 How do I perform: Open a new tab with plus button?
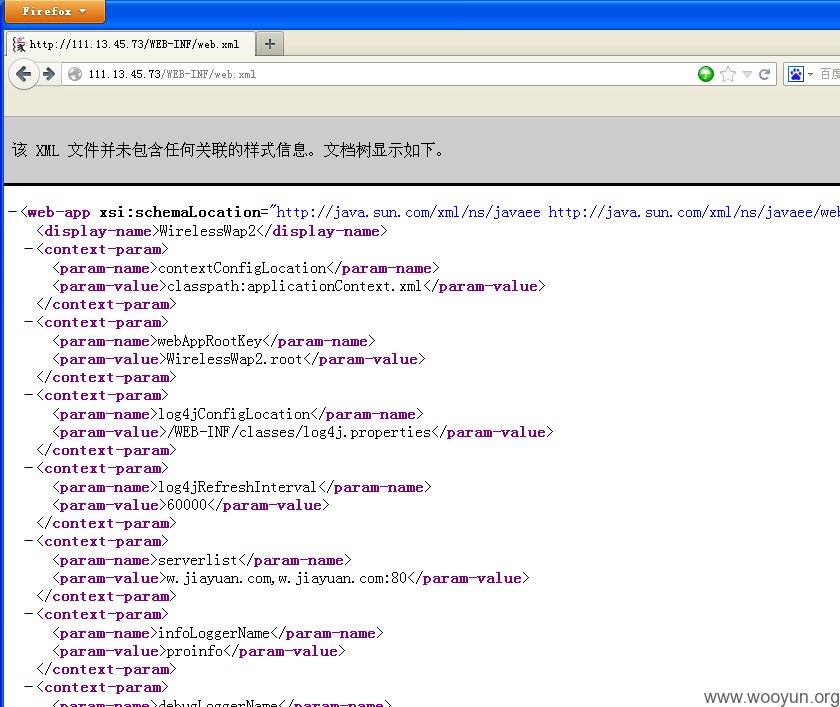click(270, 44)
